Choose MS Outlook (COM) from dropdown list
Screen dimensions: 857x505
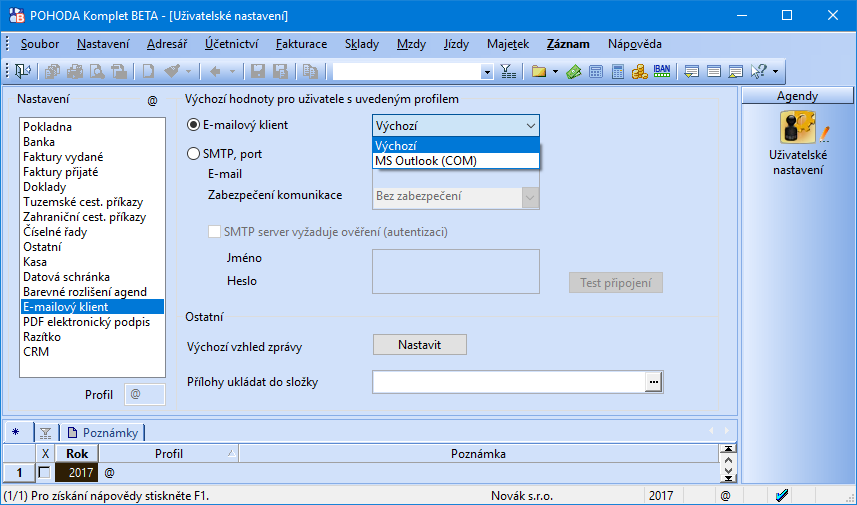(456, 161)
